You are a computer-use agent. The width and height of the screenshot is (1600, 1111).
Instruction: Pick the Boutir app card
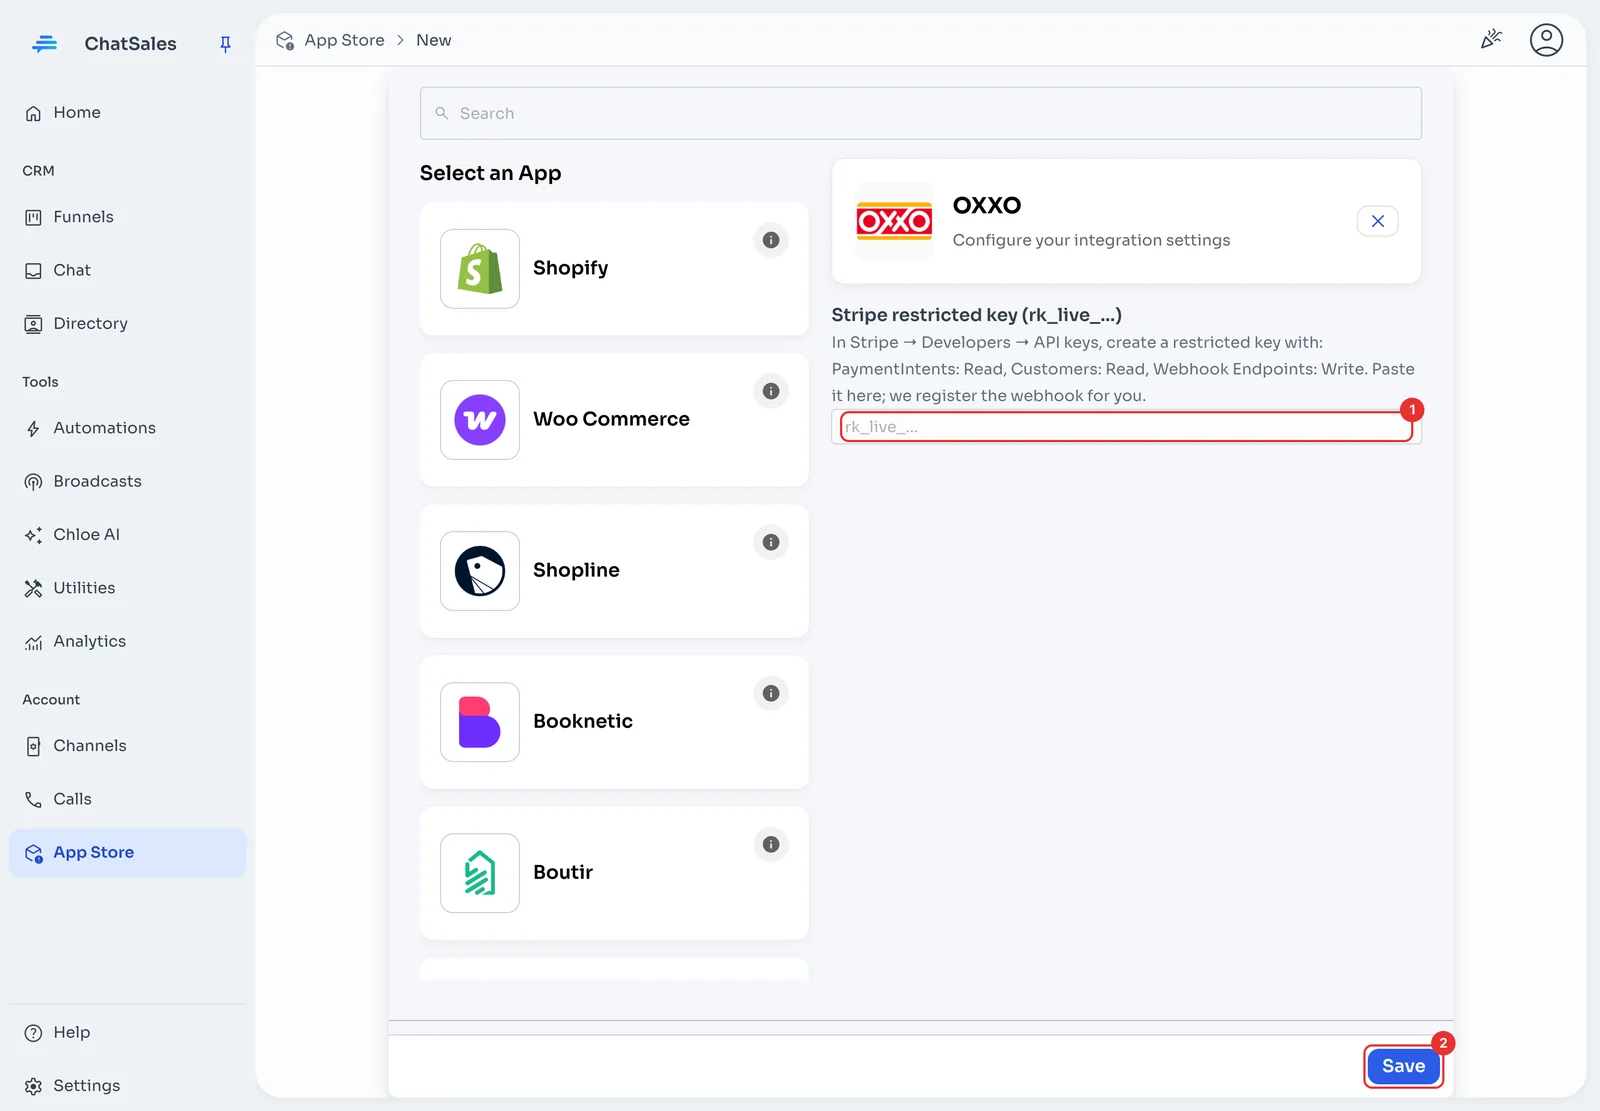(614, 873)
